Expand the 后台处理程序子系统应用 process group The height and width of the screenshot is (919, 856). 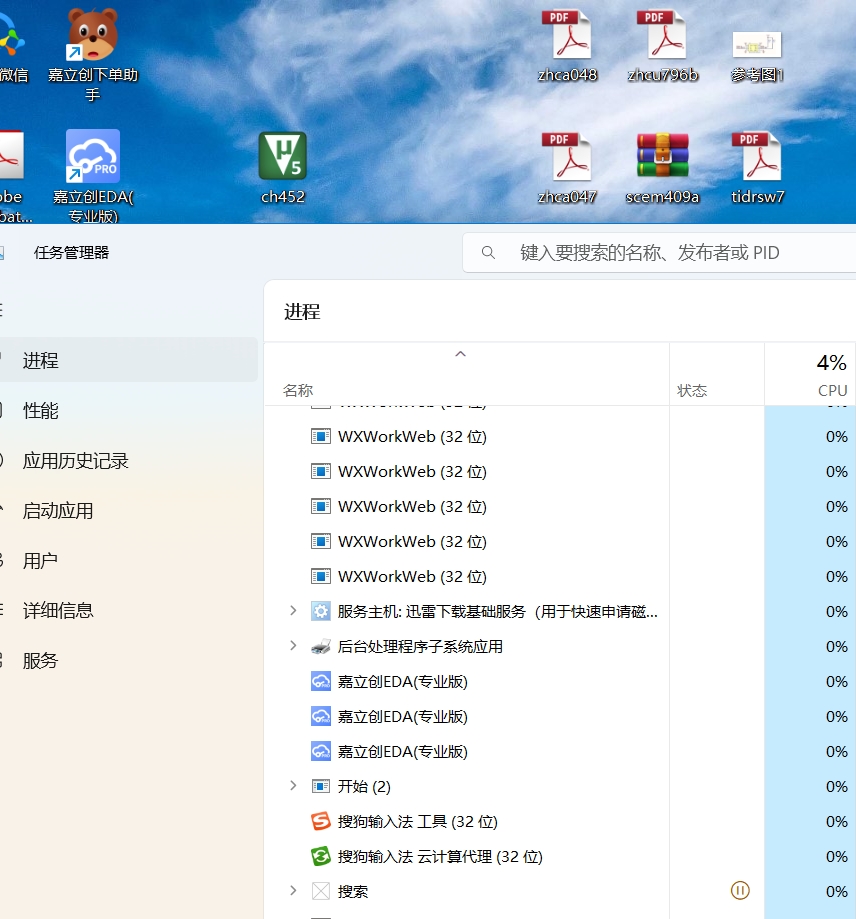point(293,646)
